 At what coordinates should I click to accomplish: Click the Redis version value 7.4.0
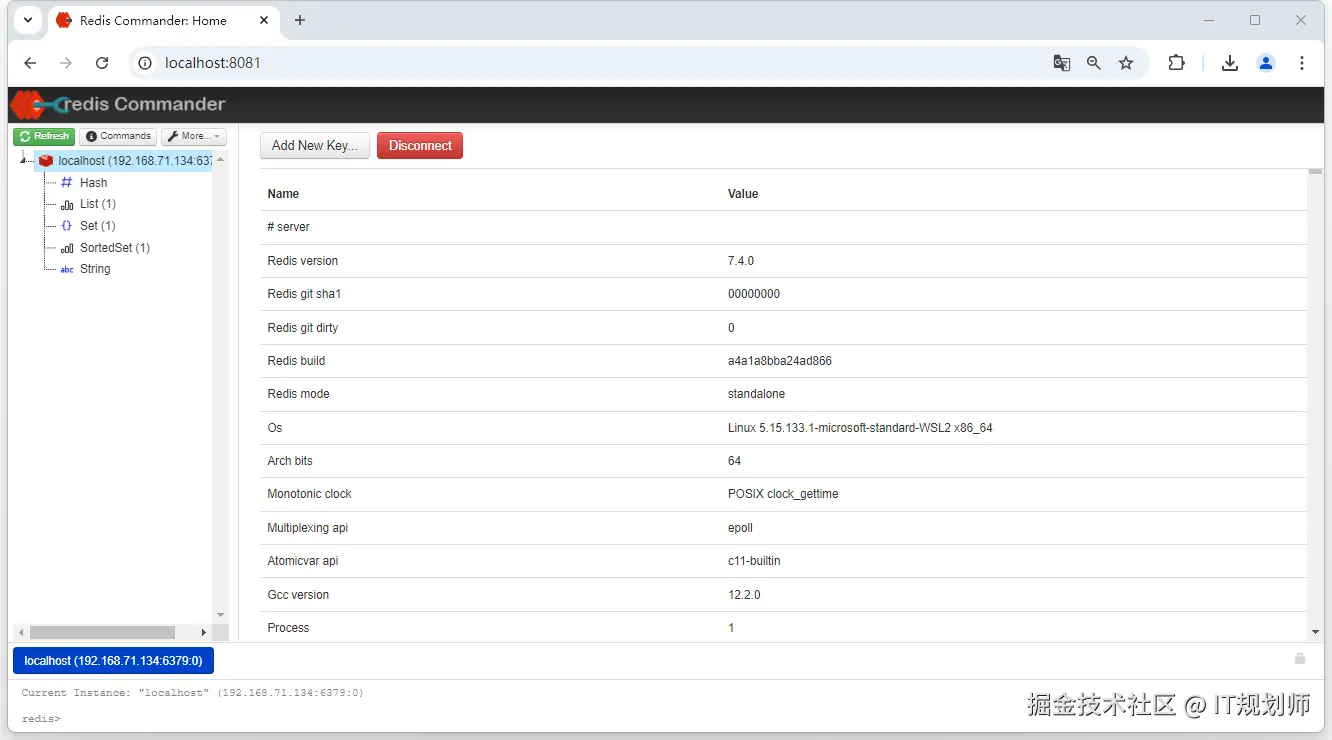coord(741,261)
